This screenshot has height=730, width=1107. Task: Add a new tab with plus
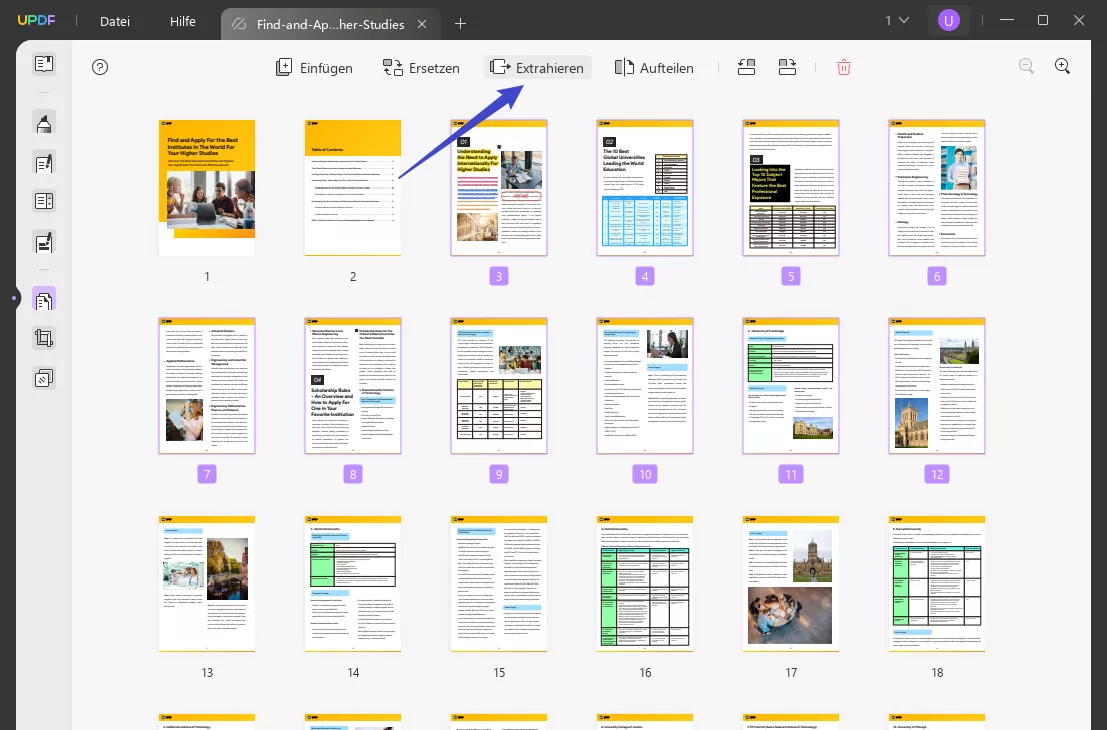point(460,24)
